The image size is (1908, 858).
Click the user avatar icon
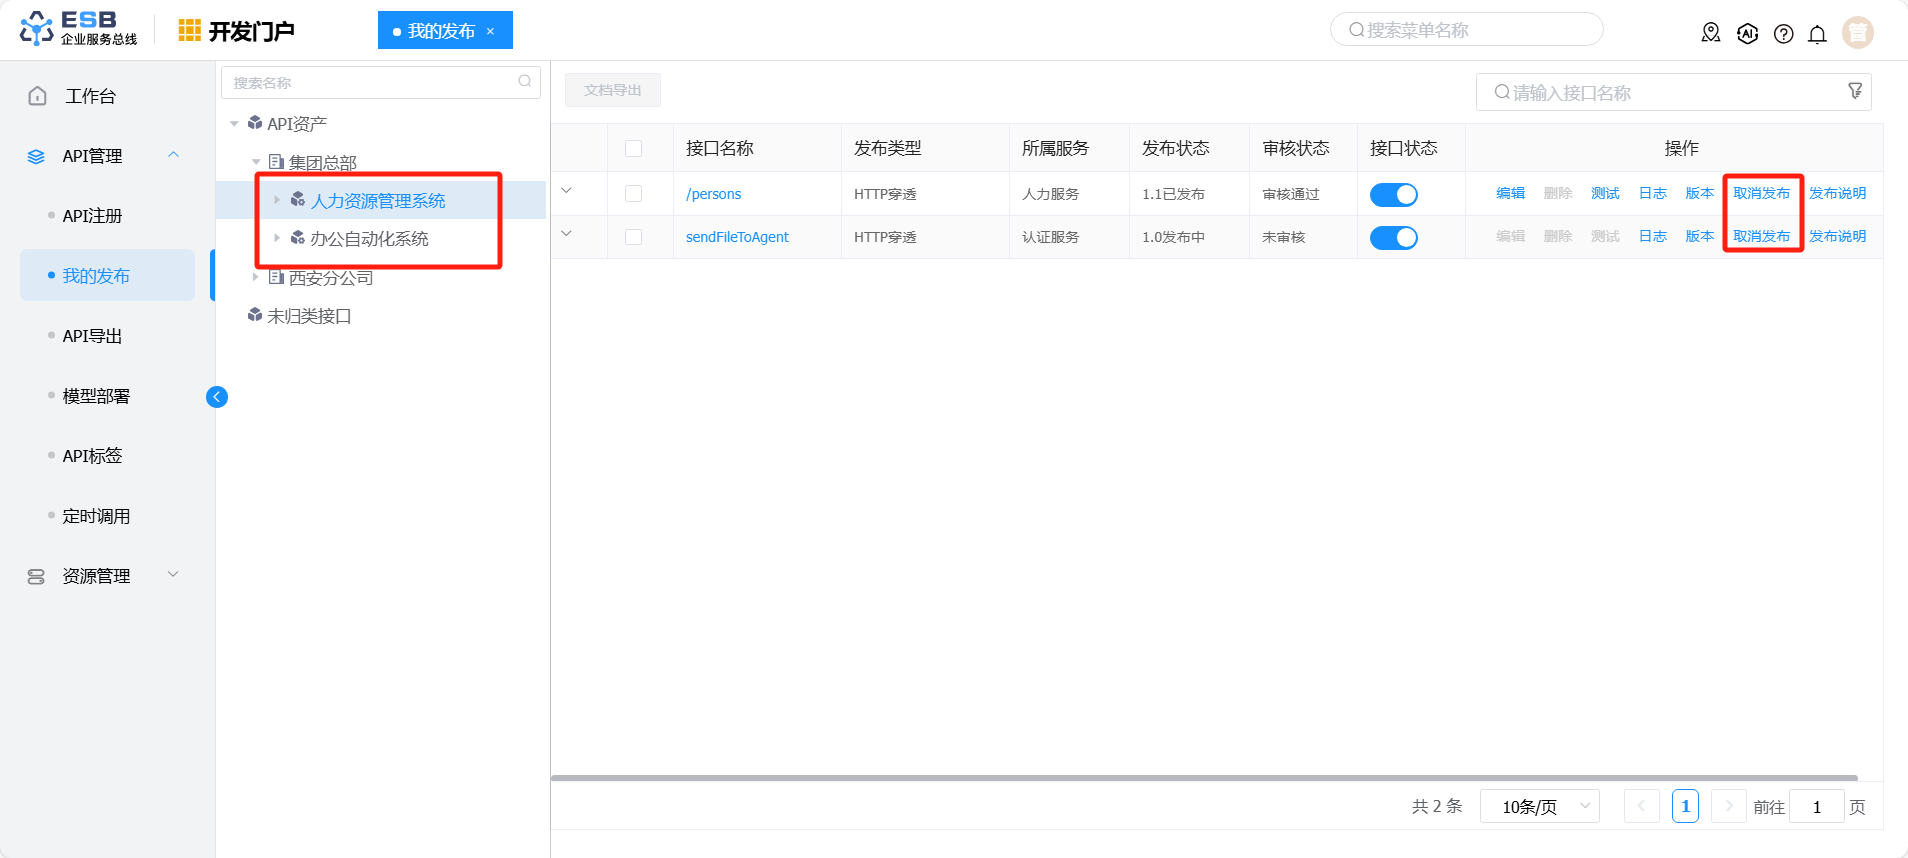[x=1857, y=33]
